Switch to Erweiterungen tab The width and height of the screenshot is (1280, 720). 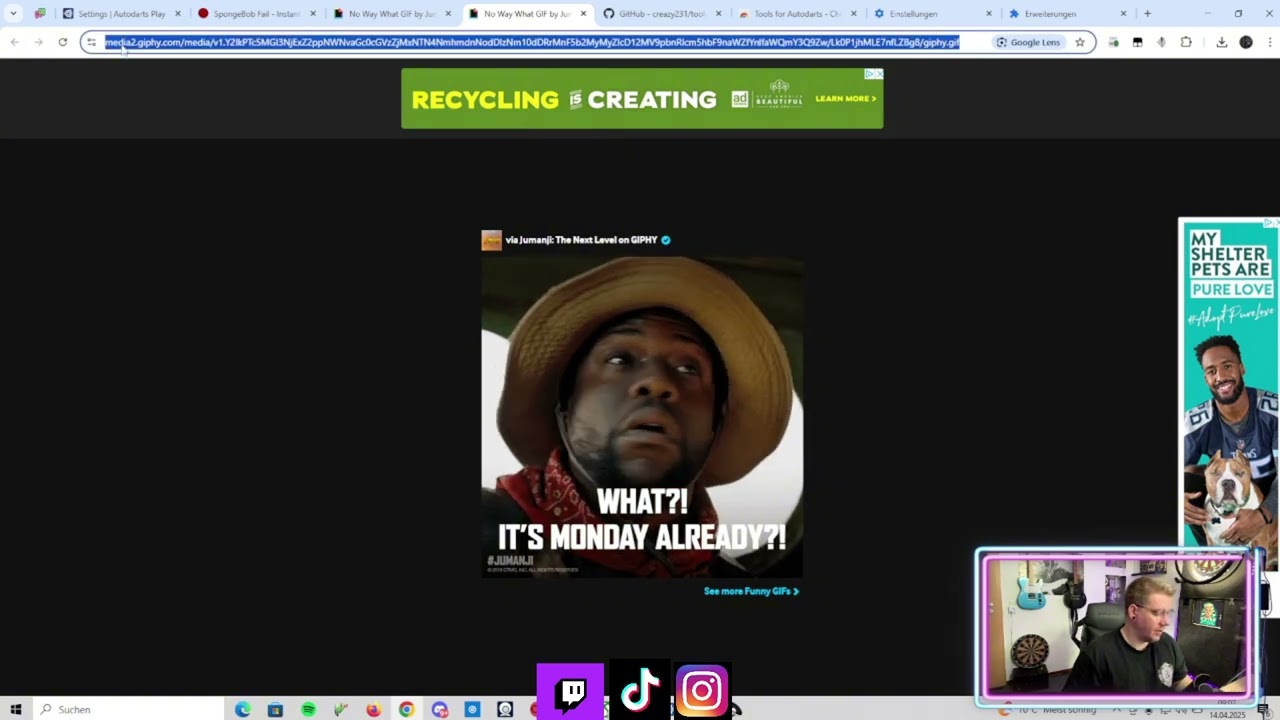1066,14
